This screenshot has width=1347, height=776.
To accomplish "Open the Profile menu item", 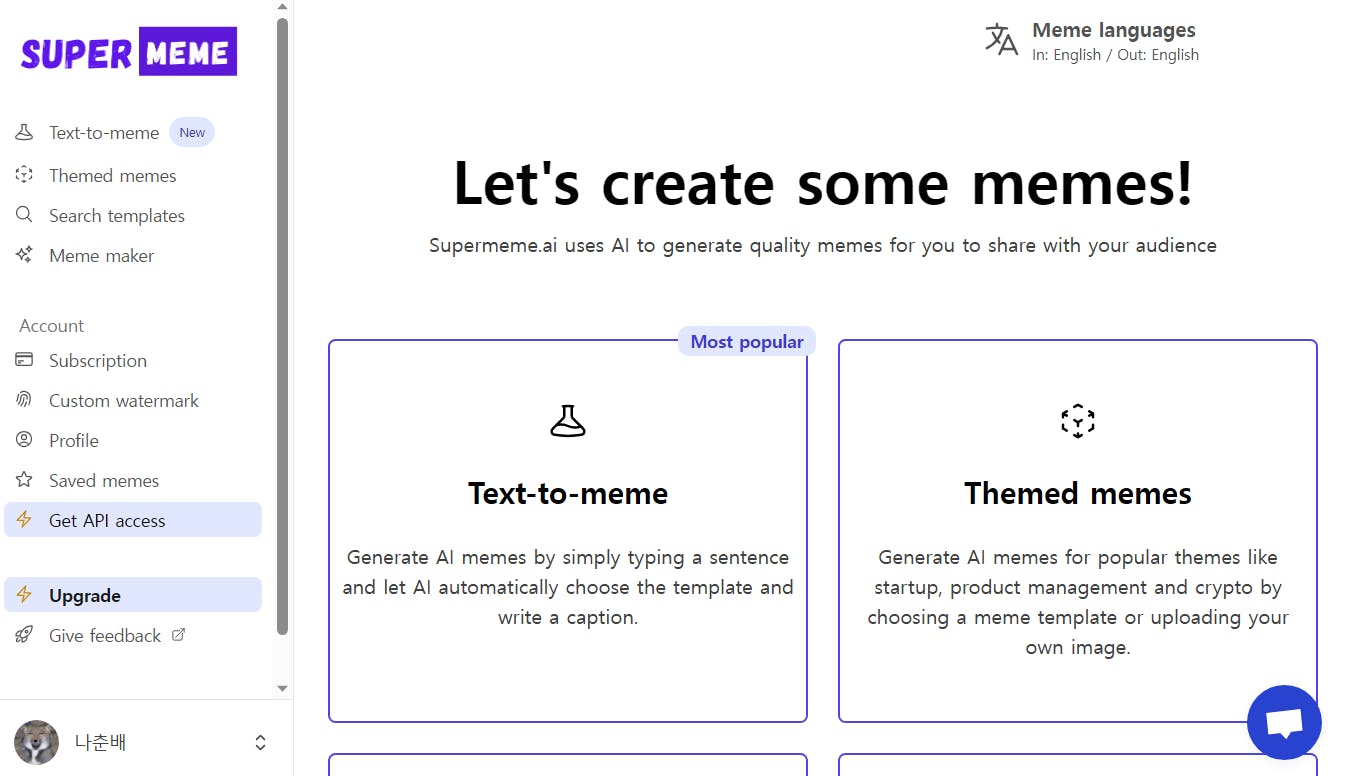I will (74, 440).
